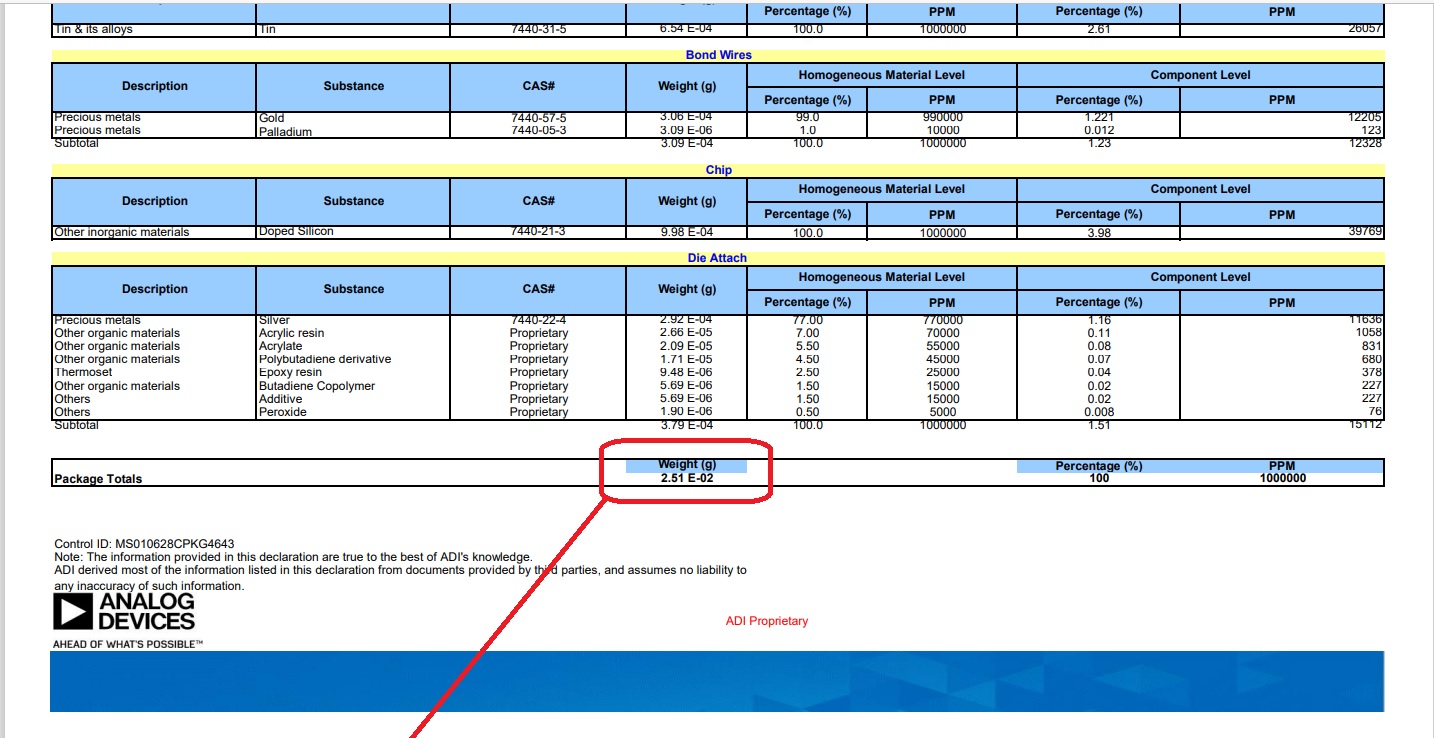Click the AHEAD OF WHAT'S POSSIBLE tagline
The width and height of the screenshot is (1434, 738).
pos(128,644)
